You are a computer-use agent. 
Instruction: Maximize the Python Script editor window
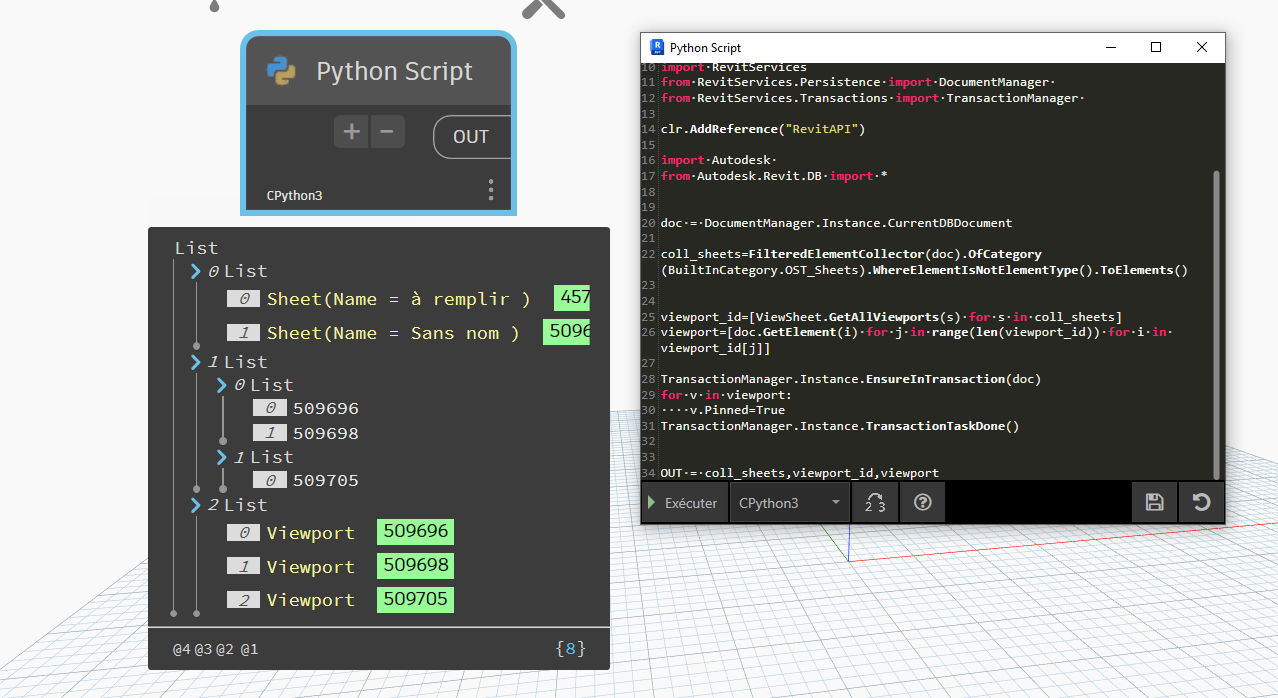[x=1156, y=47]
